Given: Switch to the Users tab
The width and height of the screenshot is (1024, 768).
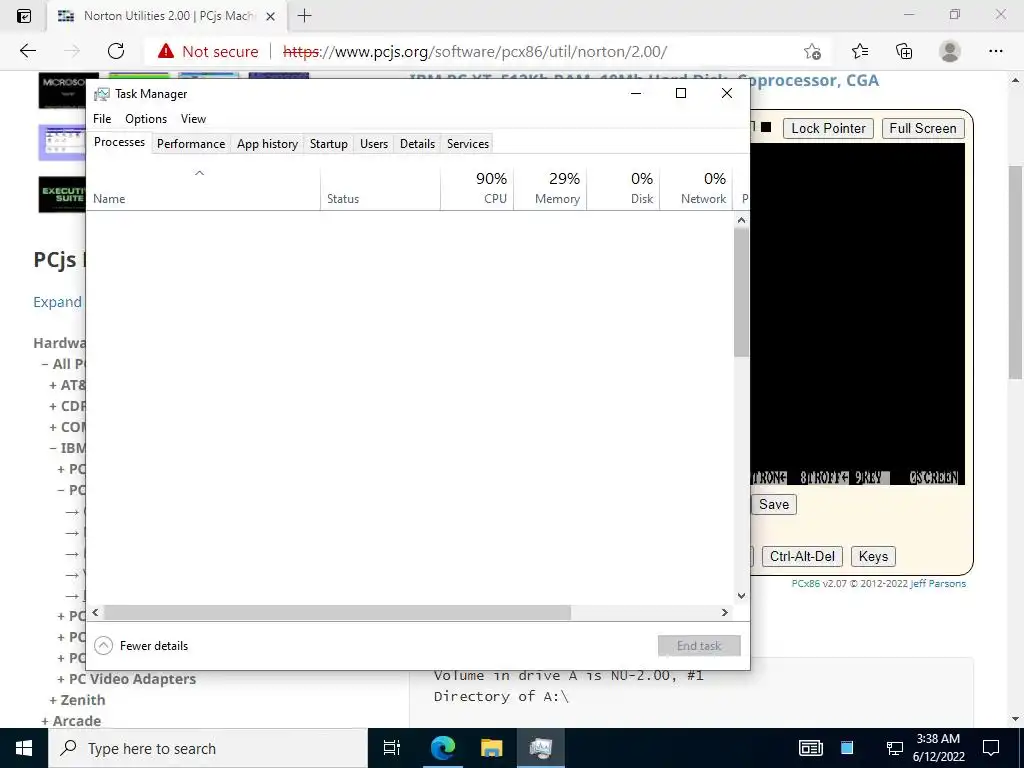Looking at the screenshot, I should pos(374,144).
